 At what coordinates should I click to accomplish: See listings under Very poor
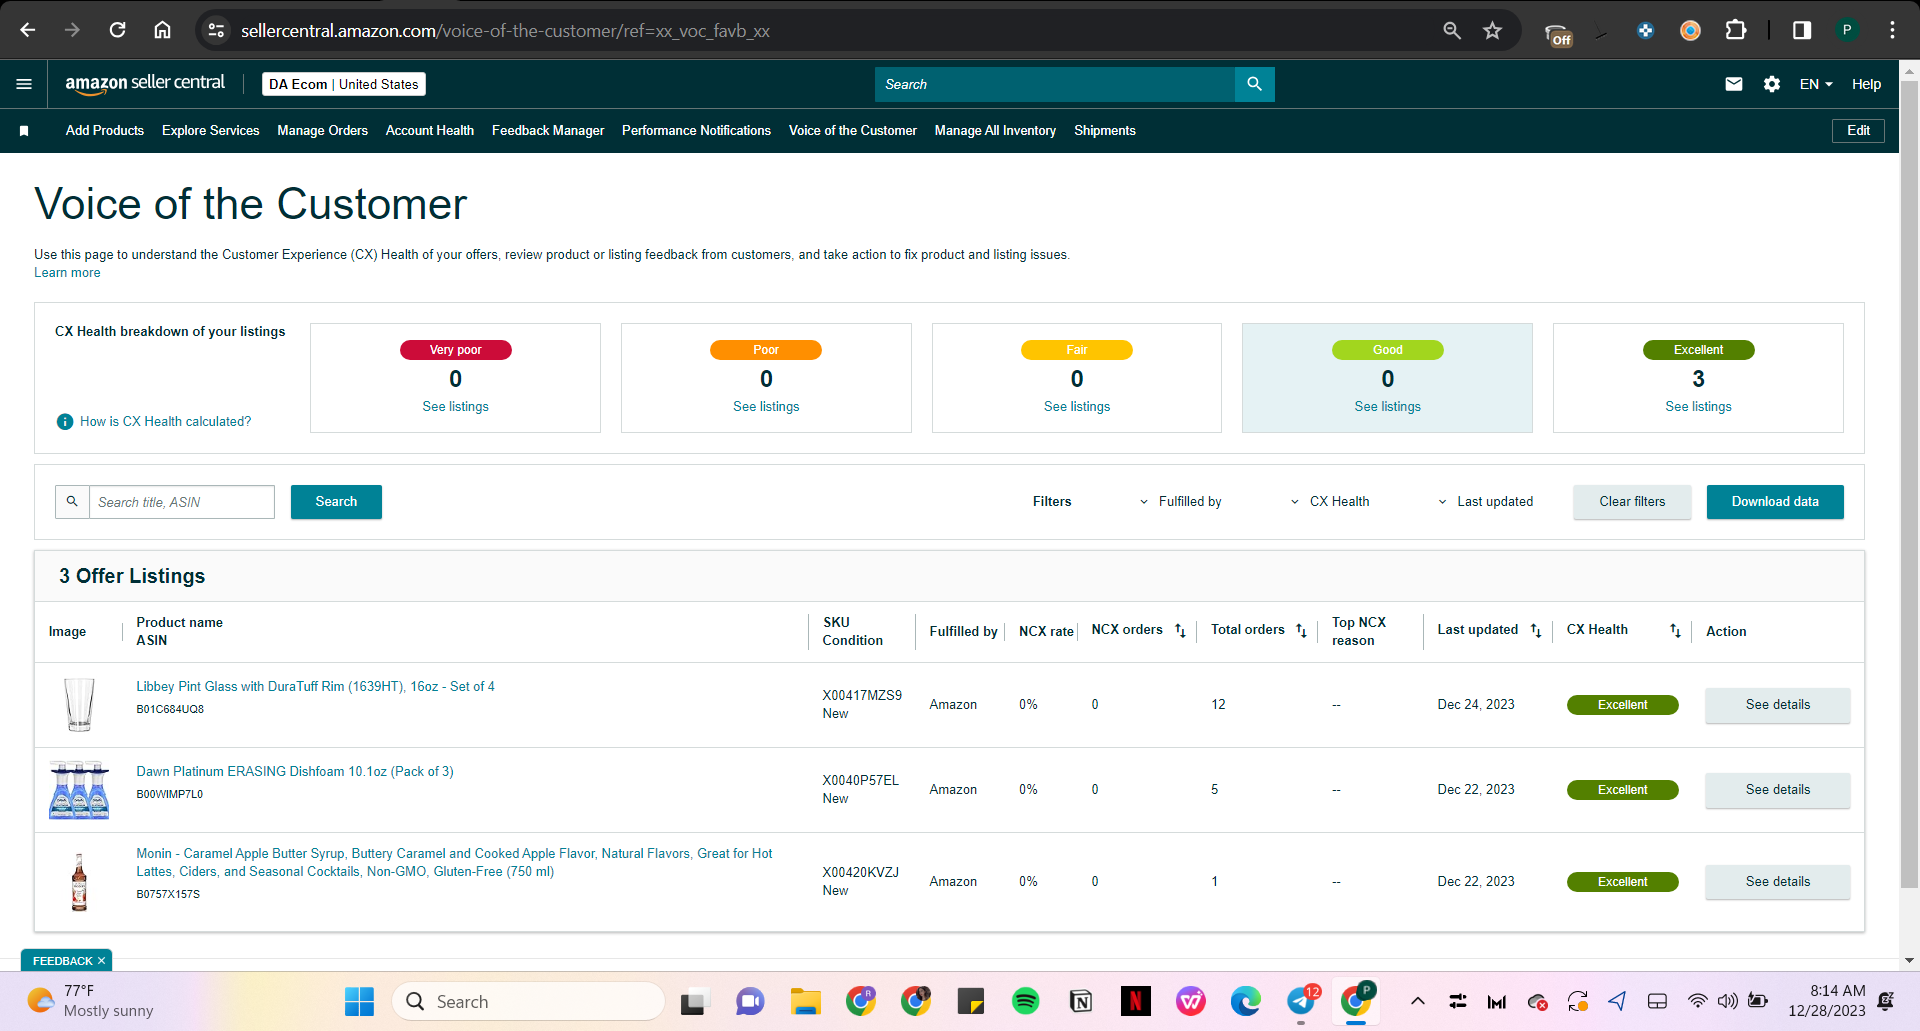(x=455, y=407)
